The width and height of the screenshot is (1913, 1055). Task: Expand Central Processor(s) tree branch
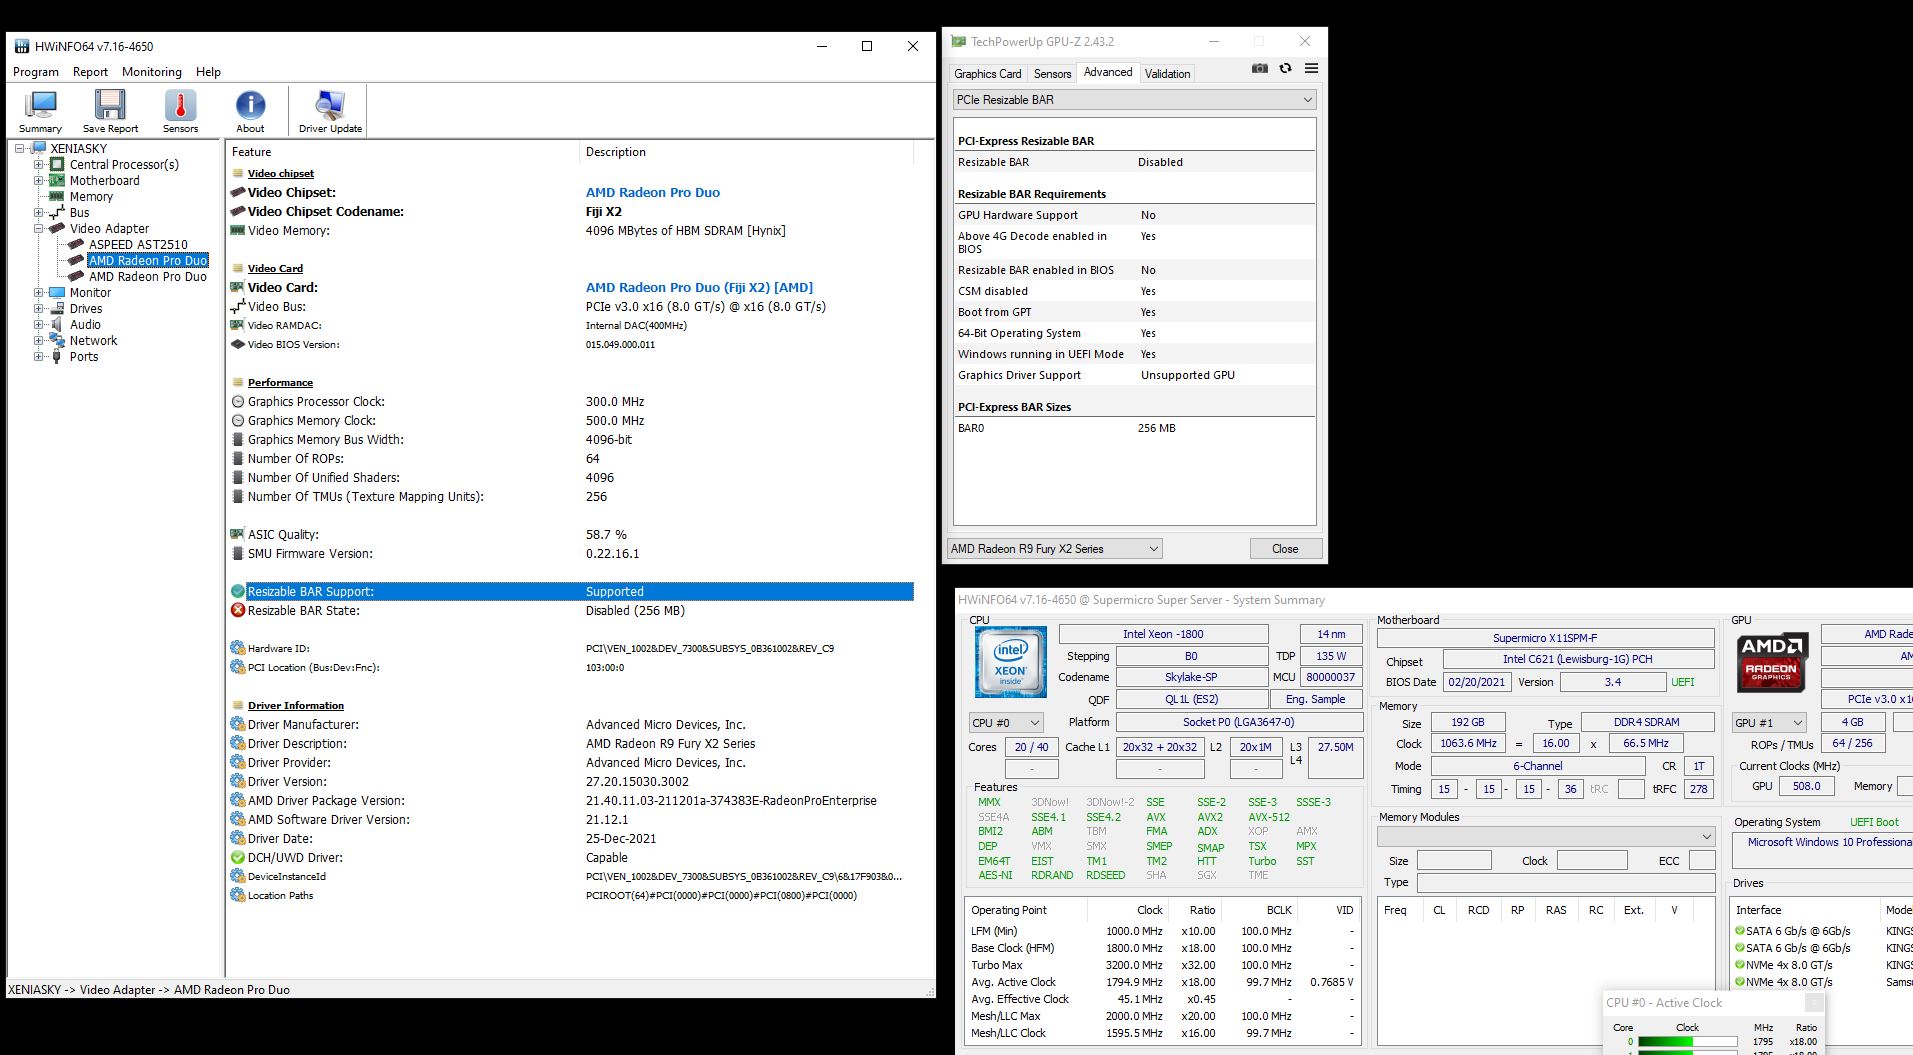click(x=38, y=164)
